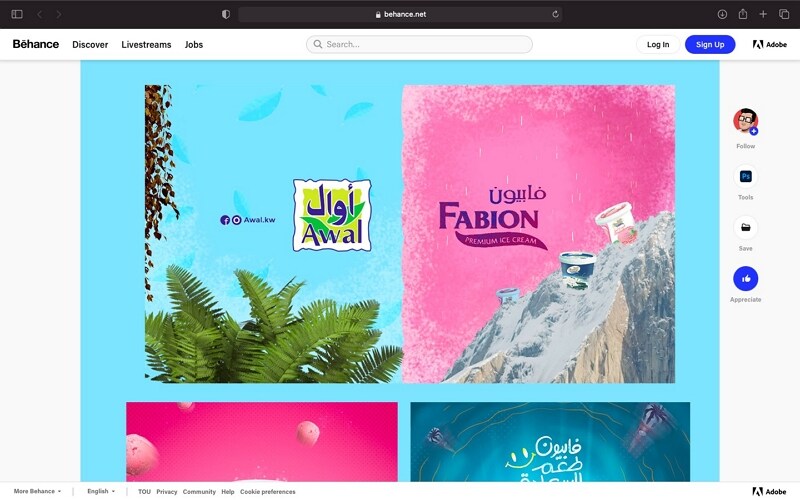Screen dimensions: 800x500
Task: Toggle the Safari sidebar icon
Action: [x=17, y=14]
